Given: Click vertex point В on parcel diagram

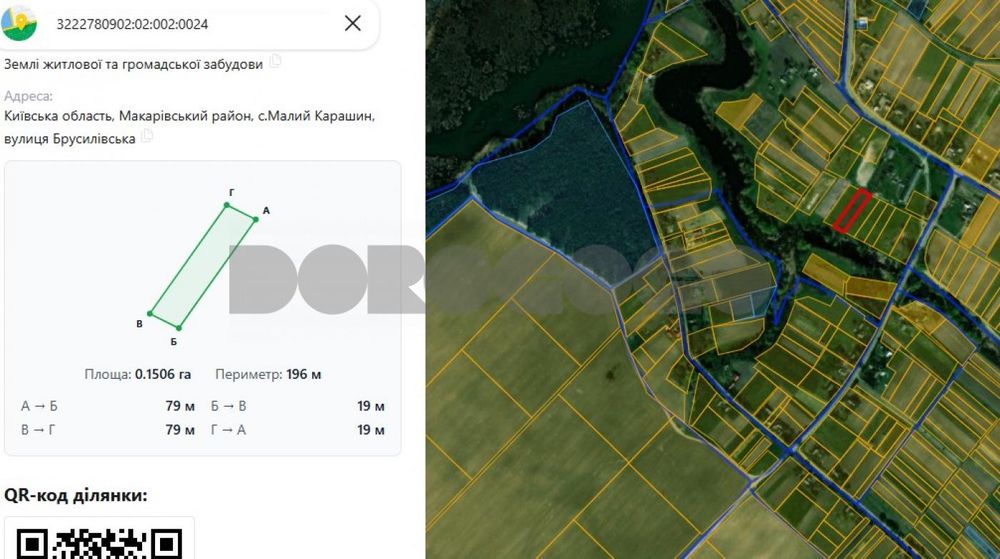Looking at the screenshot, I should (x=150, y=314).
